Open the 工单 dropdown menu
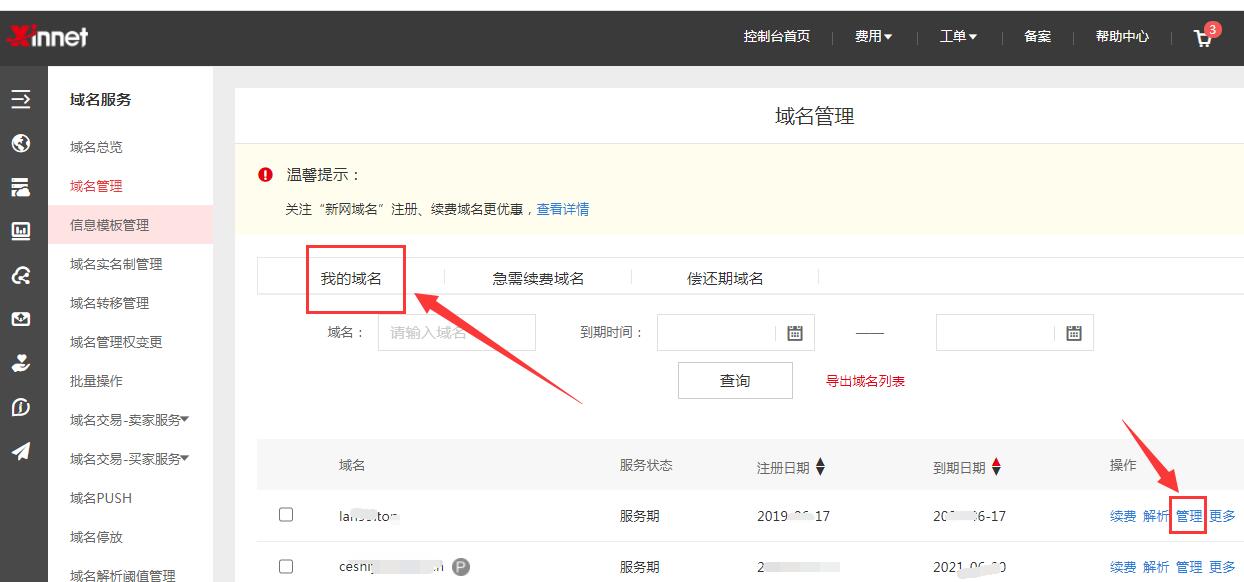 tap(957, 37)
